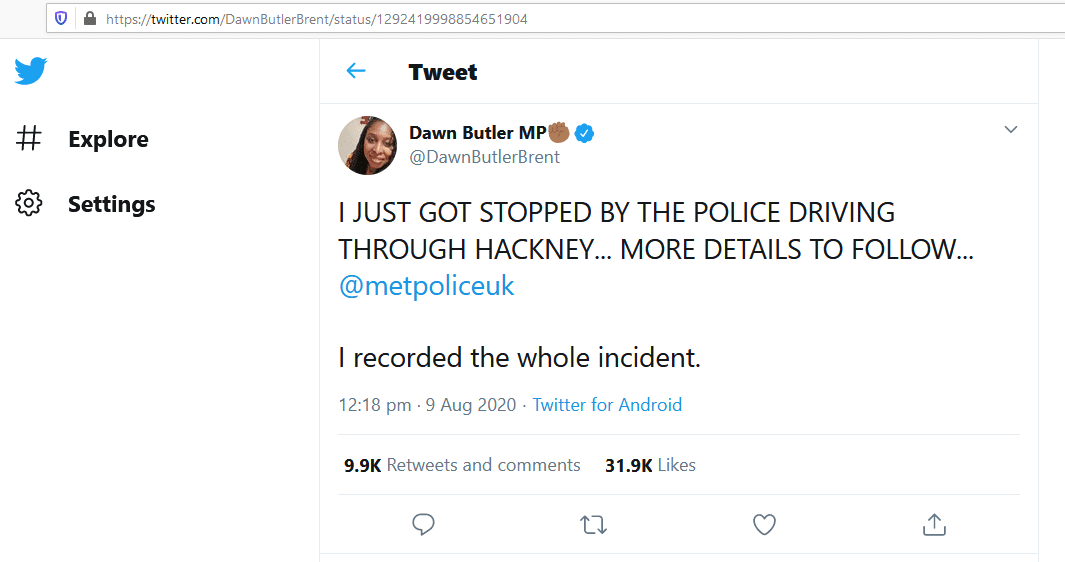Open the @DawnButlerBrent handle link
Screen dimensions: 1065x562
[485, 157]
